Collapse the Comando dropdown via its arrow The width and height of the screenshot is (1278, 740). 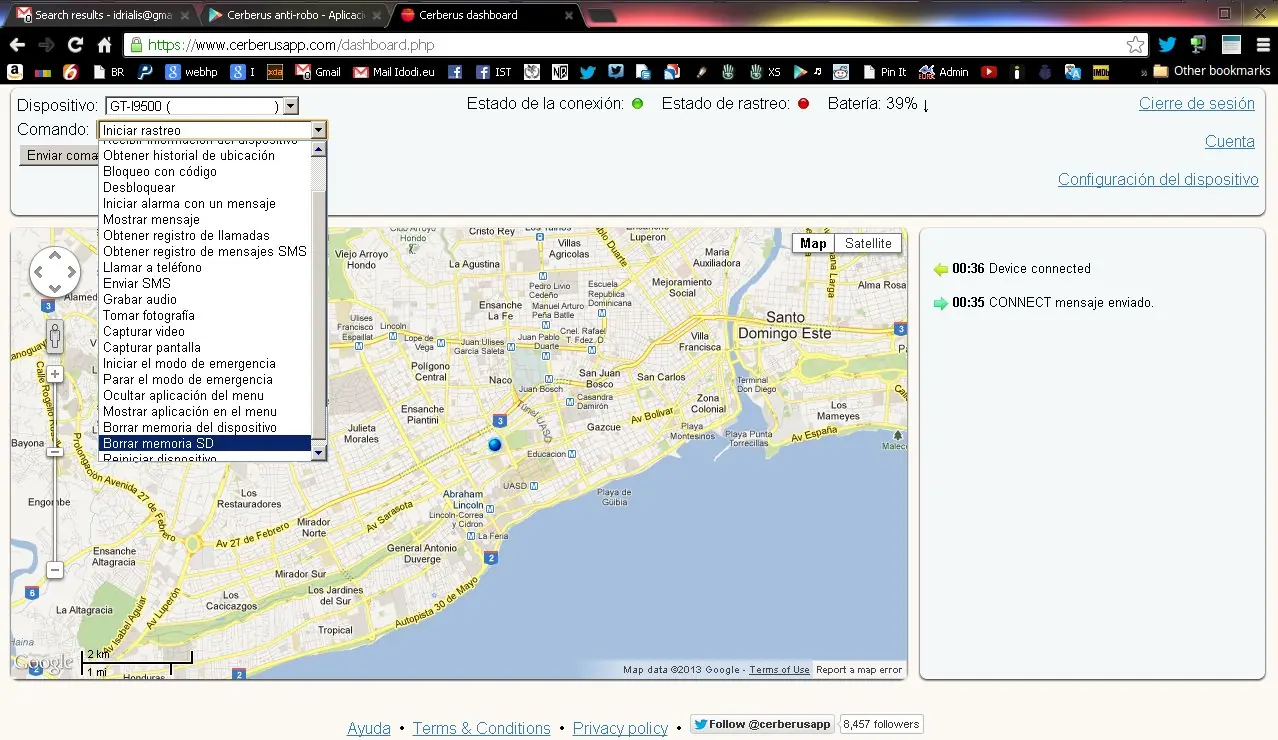[x=318, y=130]
